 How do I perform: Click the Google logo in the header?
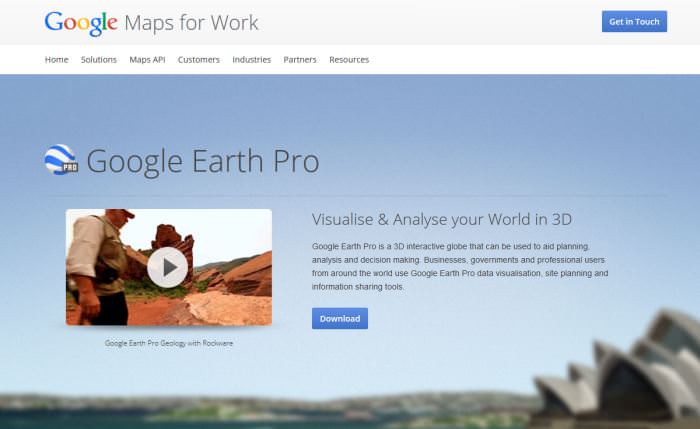pyautogui.click(x=81, y=23)
